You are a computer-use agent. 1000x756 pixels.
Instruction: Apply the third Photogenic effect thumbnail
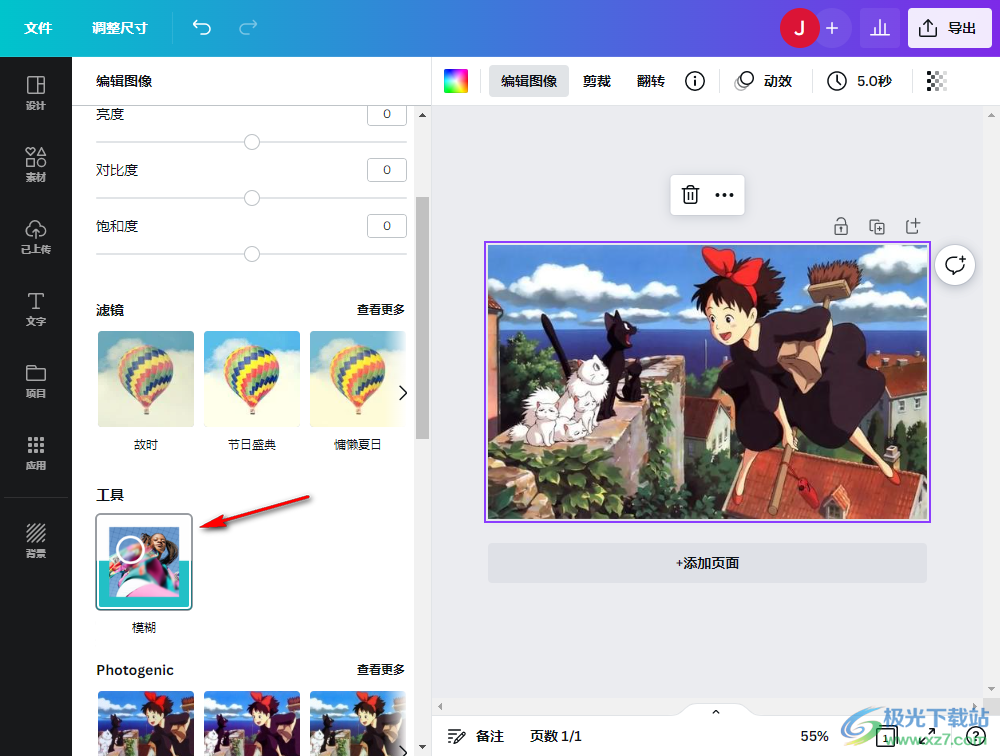(357, 723)
